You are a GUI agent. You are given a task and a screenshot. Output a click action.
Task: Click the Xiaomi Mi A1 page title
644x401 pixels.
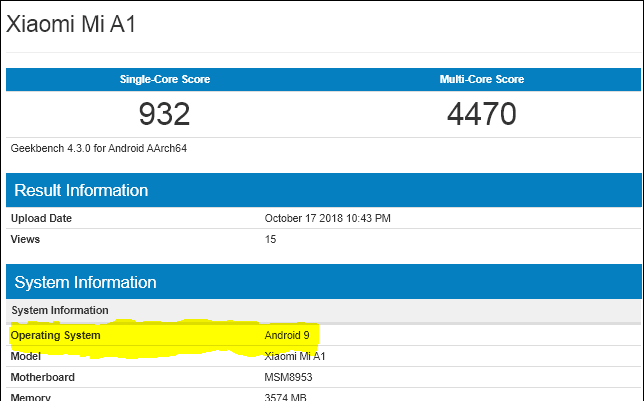coord(71,24)
